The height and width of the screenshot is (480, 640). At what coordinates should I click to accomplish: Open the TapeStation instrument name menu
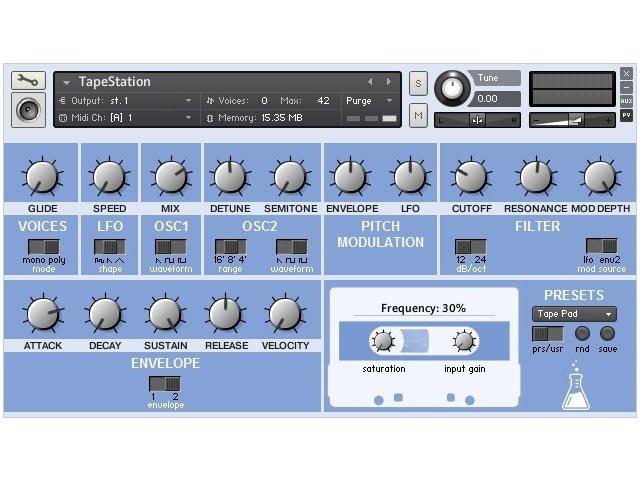click(67, 82)
